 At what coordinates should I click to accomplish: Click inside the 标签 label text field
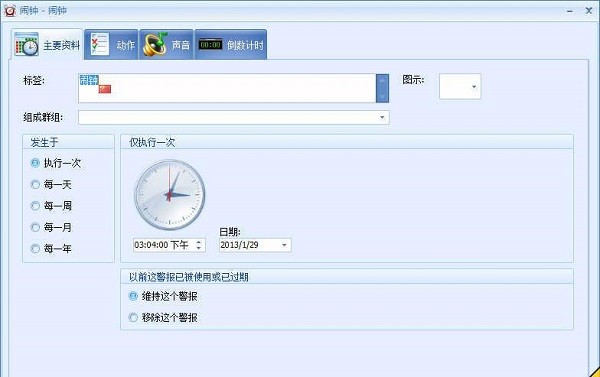[x=227, y=88]
